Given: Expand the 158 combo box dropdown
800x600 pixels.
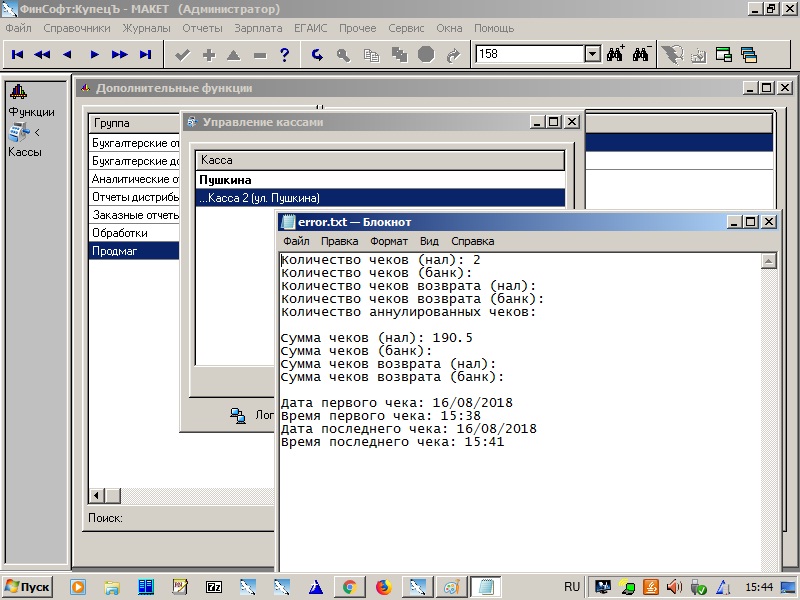Looking at the screenshot, I should point(591,54).
